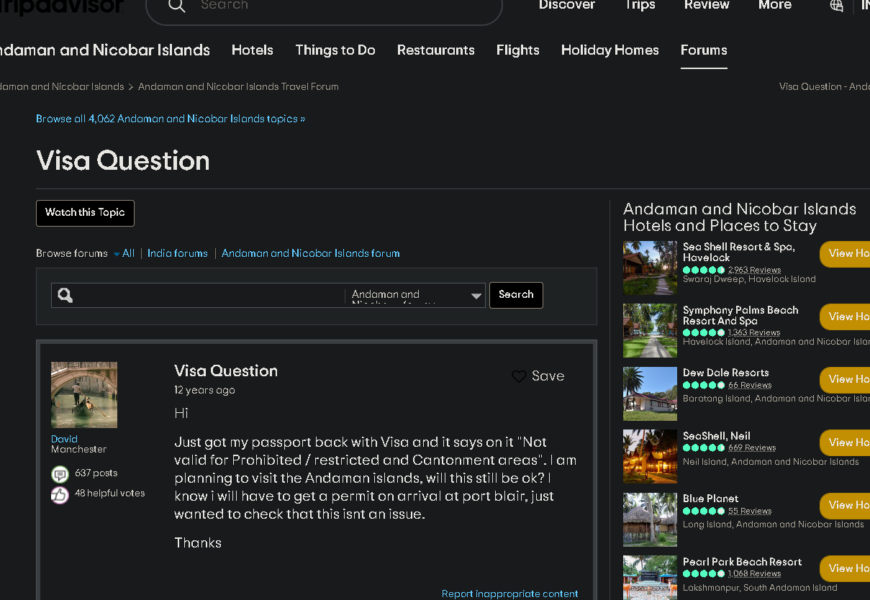Screen dimensions: 870x600
Task: Click the helpful votes thumbs-up icon
Action: [60, 494]
